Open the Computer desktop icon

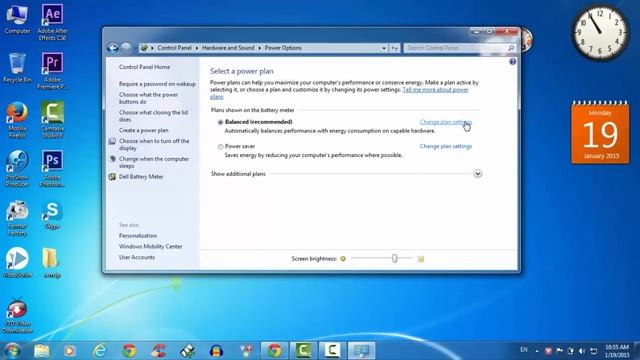point(17,19)
